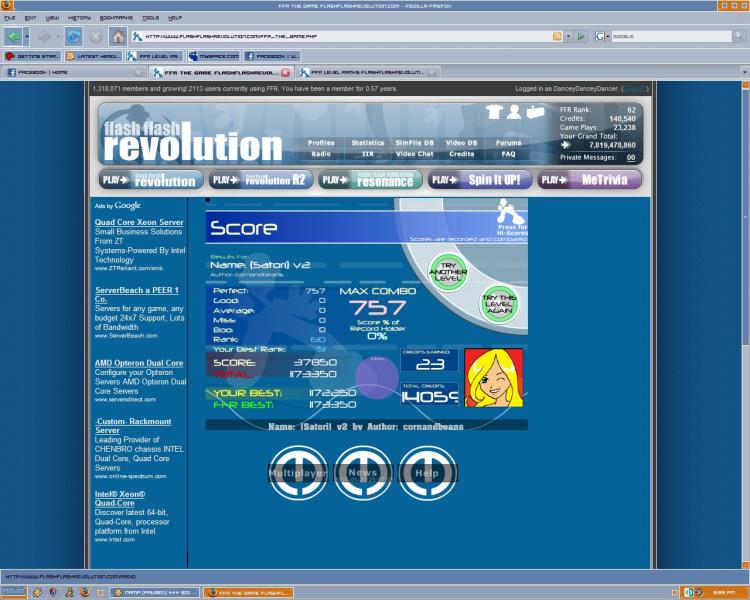Go to the home page icon
The image size is (750, 600).
coord(118,36)
